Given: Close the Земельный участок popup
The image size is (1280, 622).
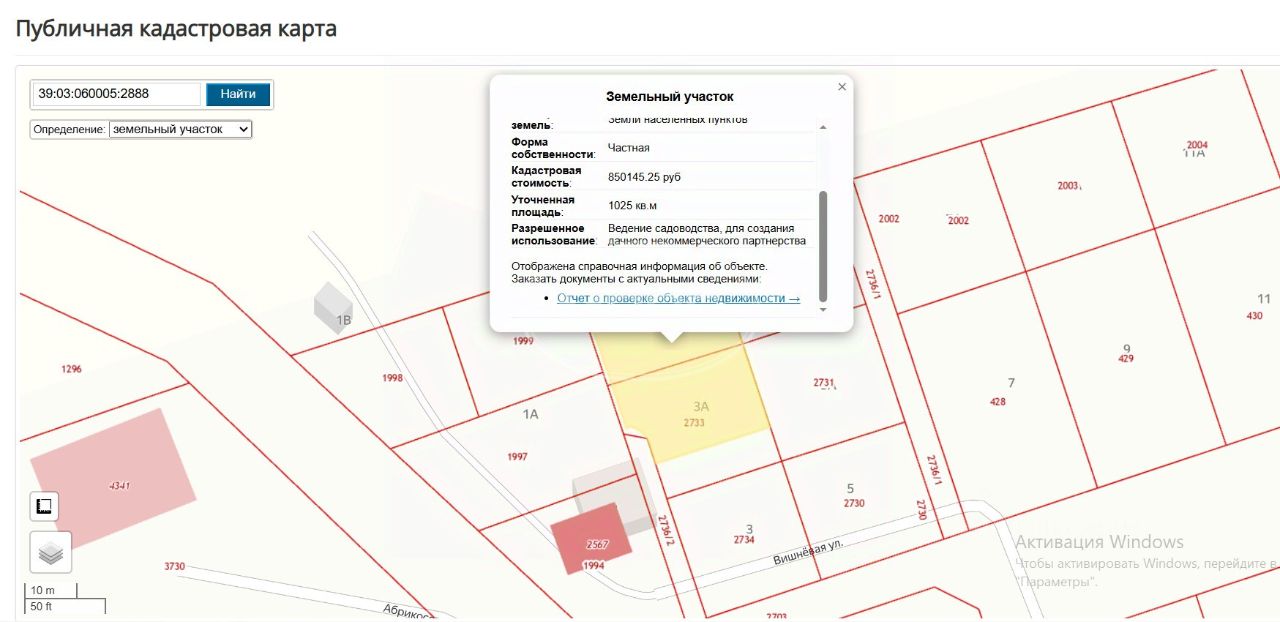Looking at the screenshot, I should tap(842, 87).
